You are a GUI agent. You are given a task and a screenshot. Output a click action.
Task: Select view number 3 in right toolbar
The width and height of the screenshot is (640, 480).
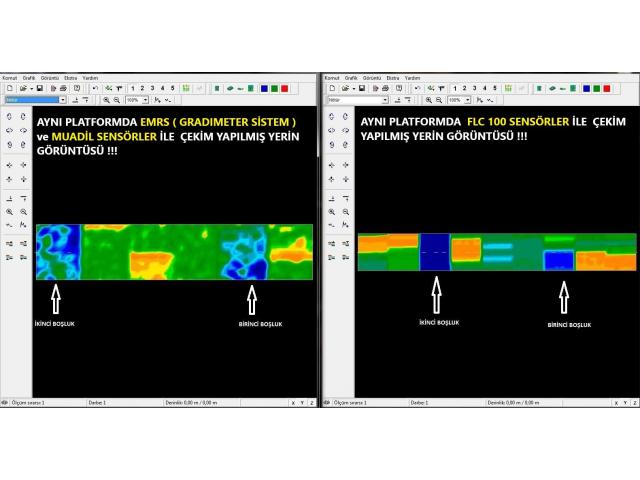475,88
